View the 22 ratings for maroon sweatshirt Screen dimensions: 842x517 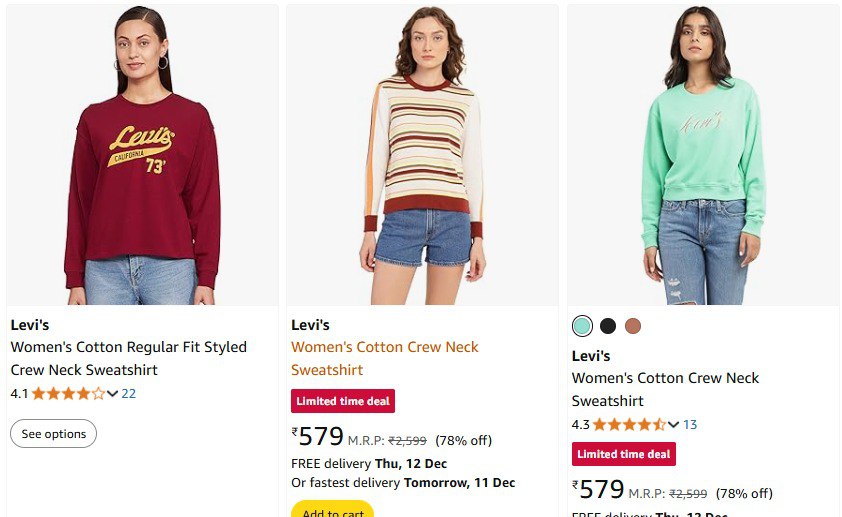coord(129,394)
